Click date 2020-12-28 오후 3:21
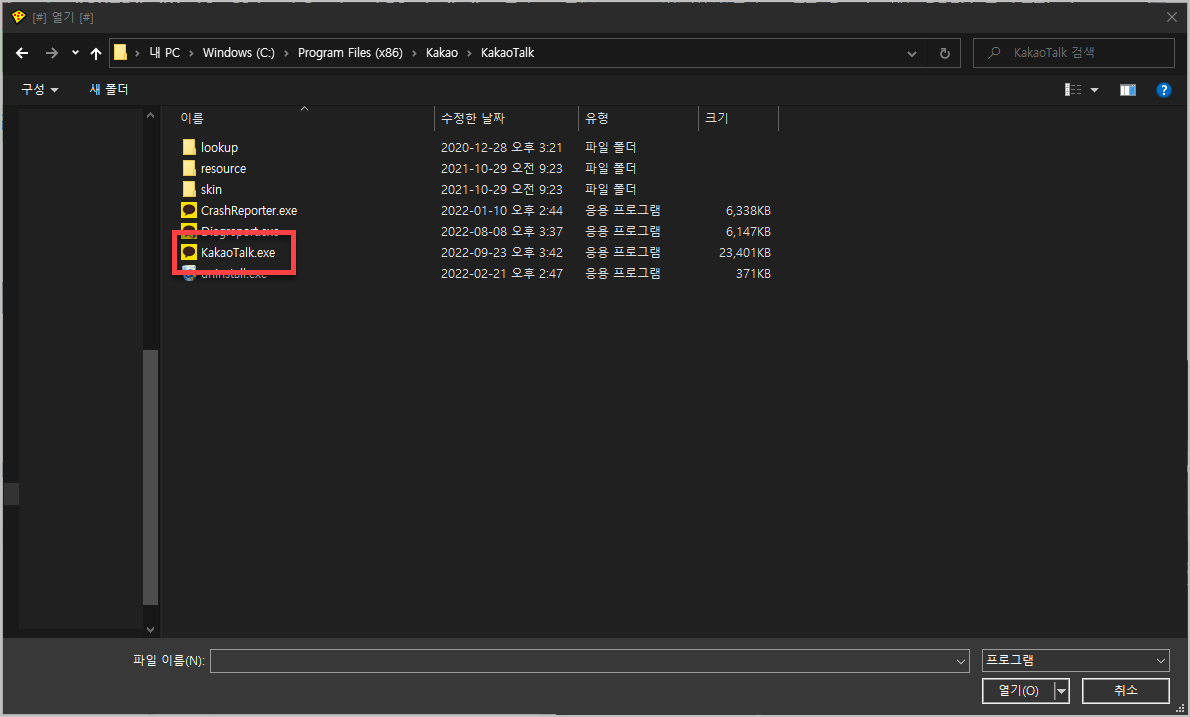Viewport: 1190px width, 717px height. 502,147
